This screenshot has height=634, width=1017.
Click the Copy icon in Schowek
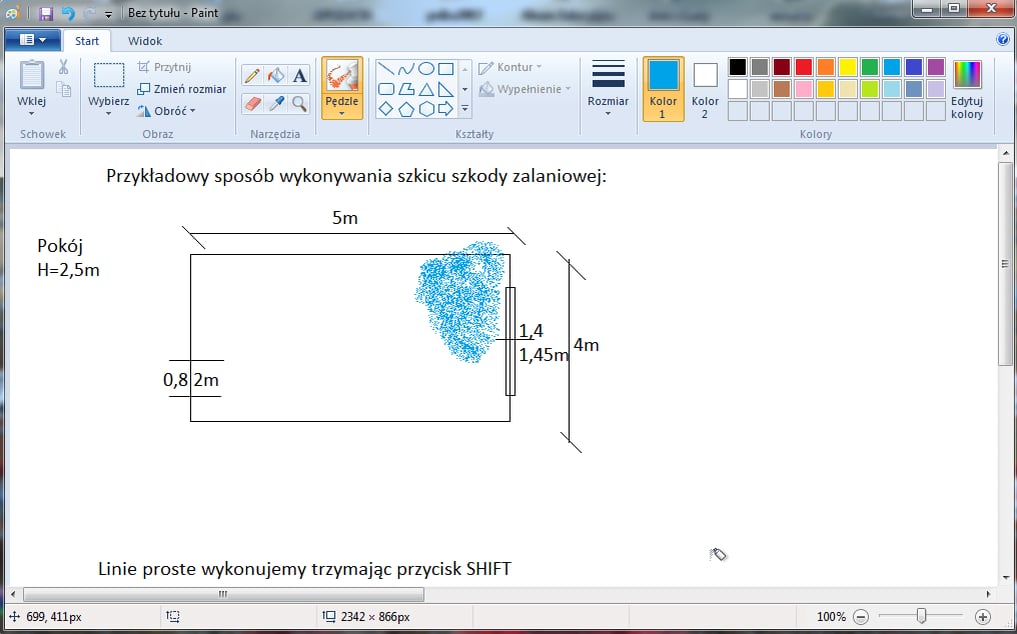point(63,89)
